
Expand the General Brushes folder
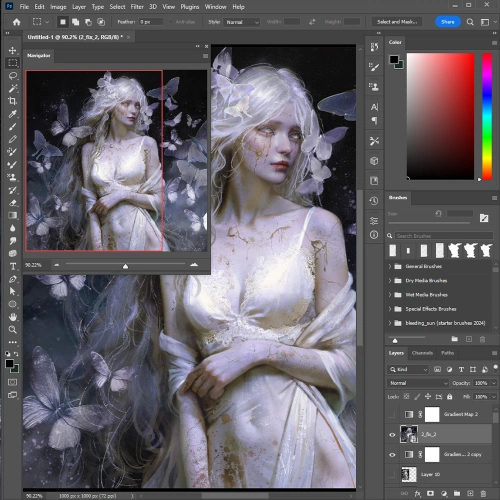click(x=390, y=266)
